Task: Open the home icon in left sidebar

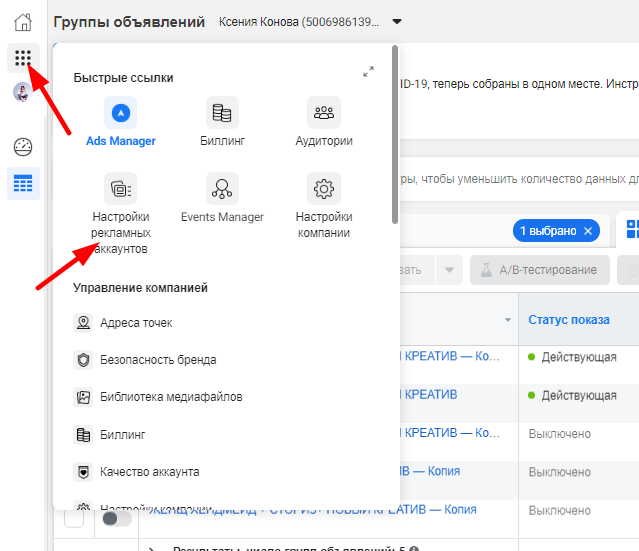Action: click(x=23, y=22)
